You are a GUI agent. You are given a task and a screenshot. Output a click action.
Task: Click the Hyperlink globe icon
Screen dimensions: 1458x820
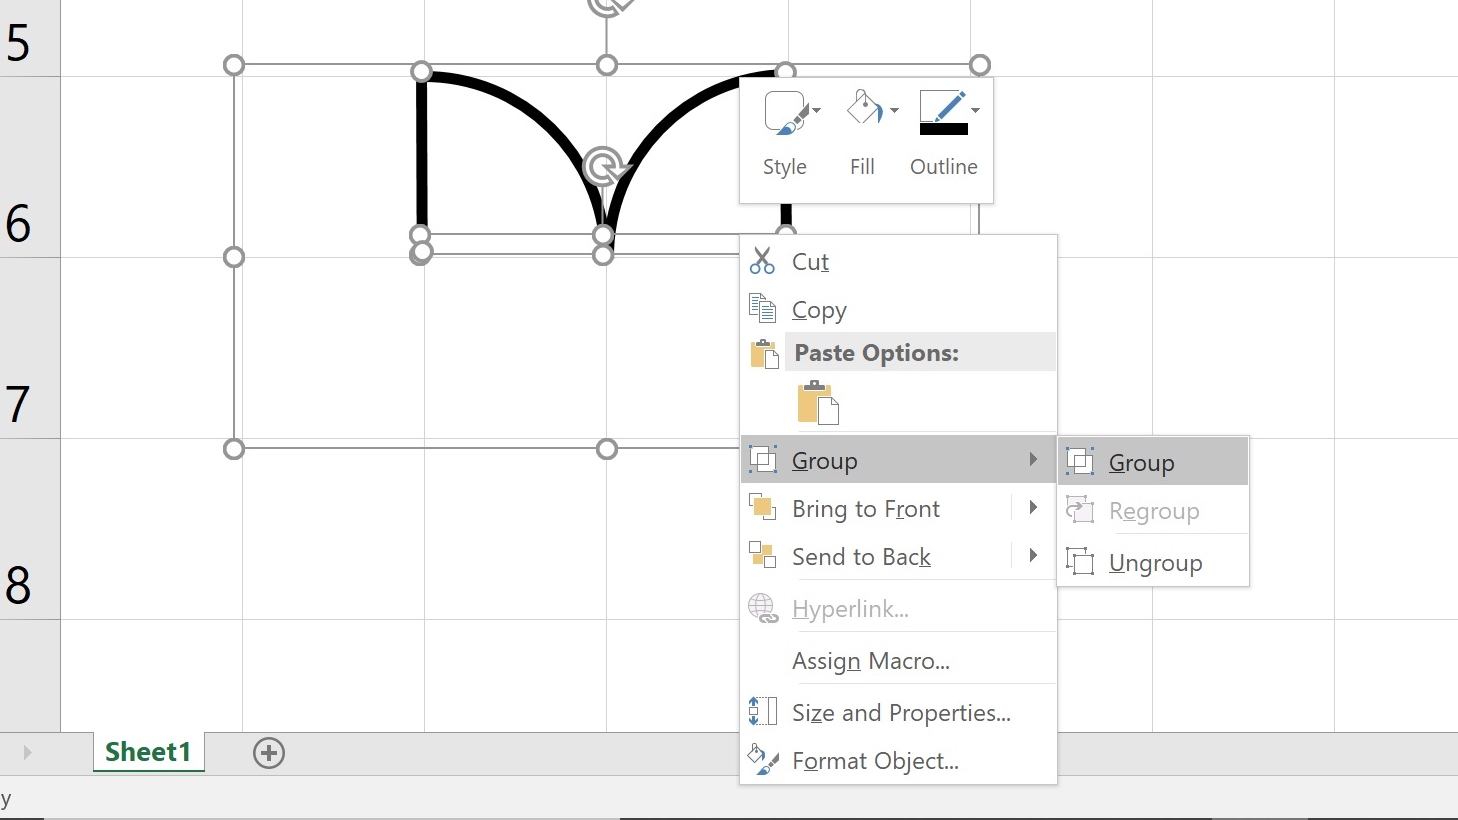coord(763,608)
